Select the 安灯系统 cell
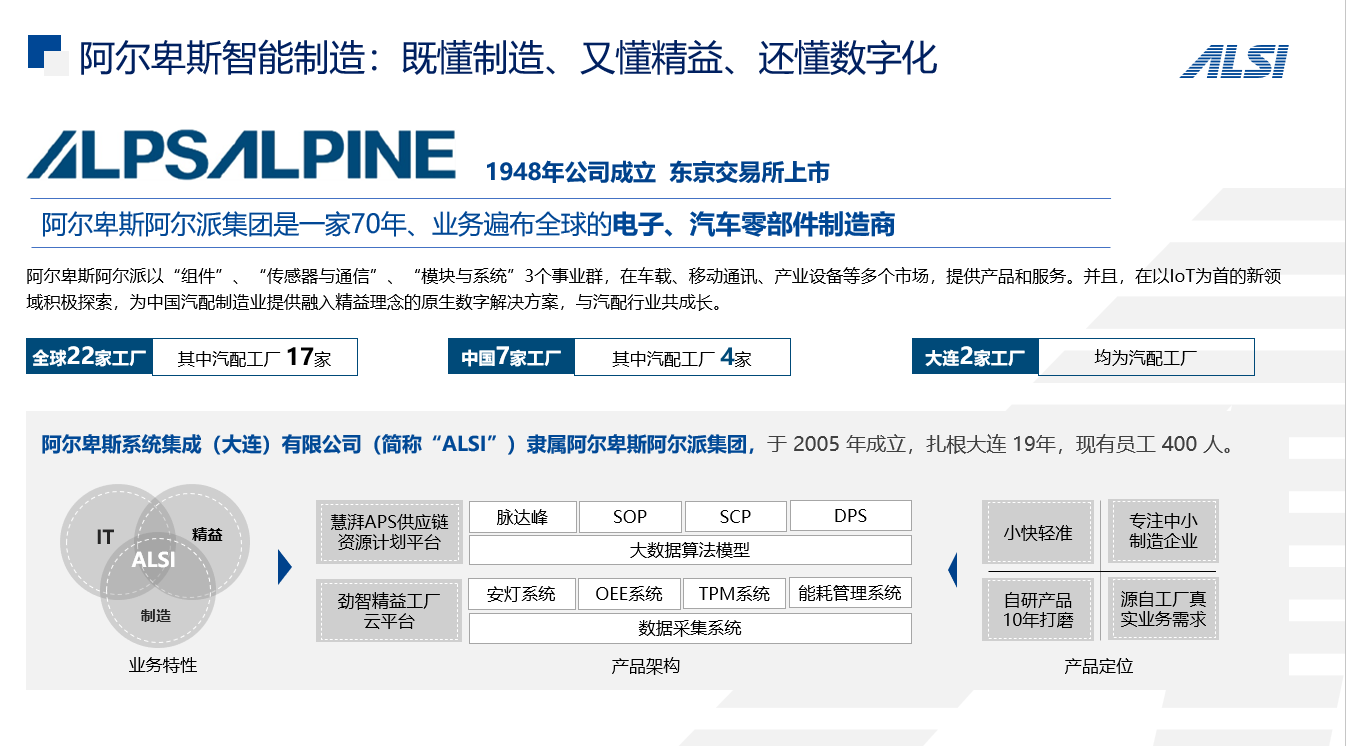1346x746 pixels. (x=522, y=593)
